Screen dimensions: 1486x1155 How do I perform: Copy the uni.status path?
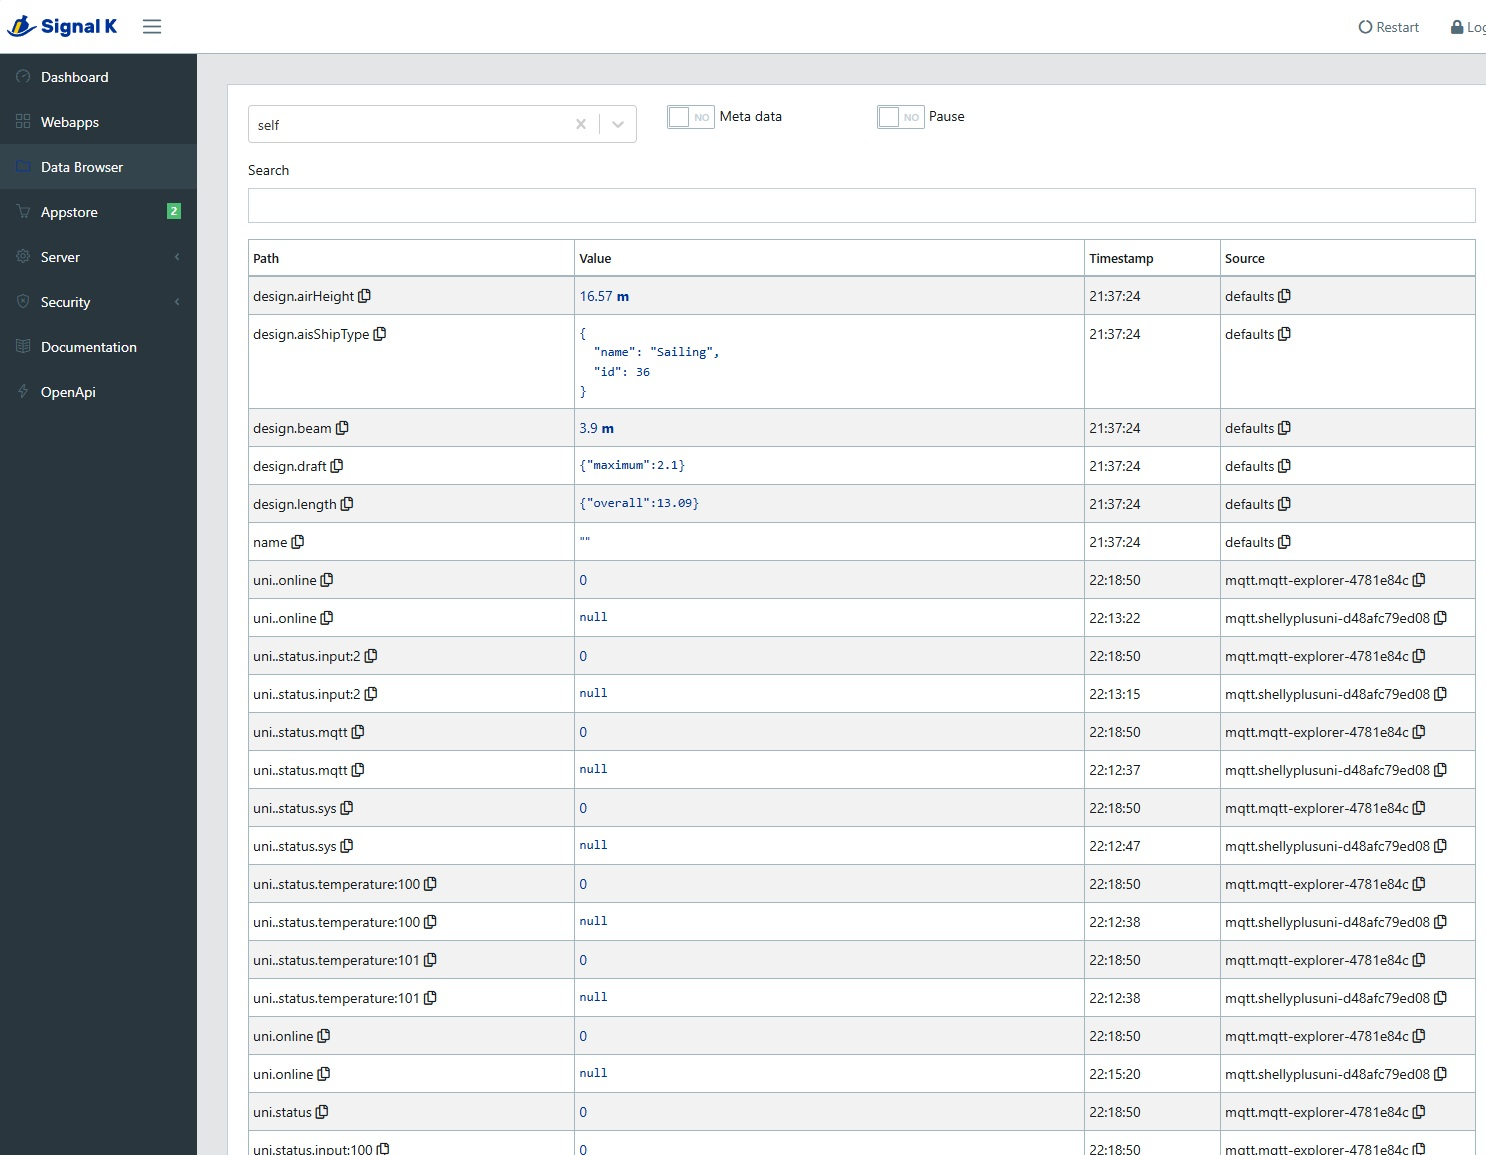[322, 1112]
